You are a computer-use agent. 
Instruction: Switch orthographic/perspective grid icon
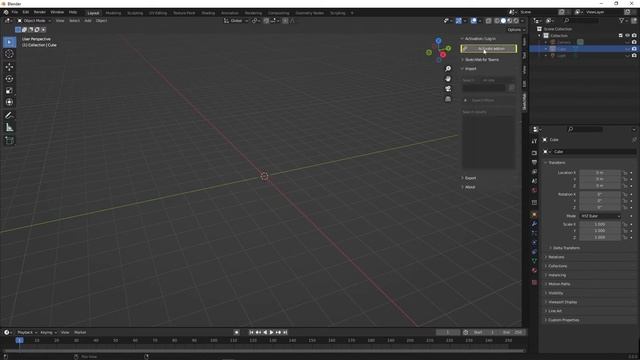448,99
